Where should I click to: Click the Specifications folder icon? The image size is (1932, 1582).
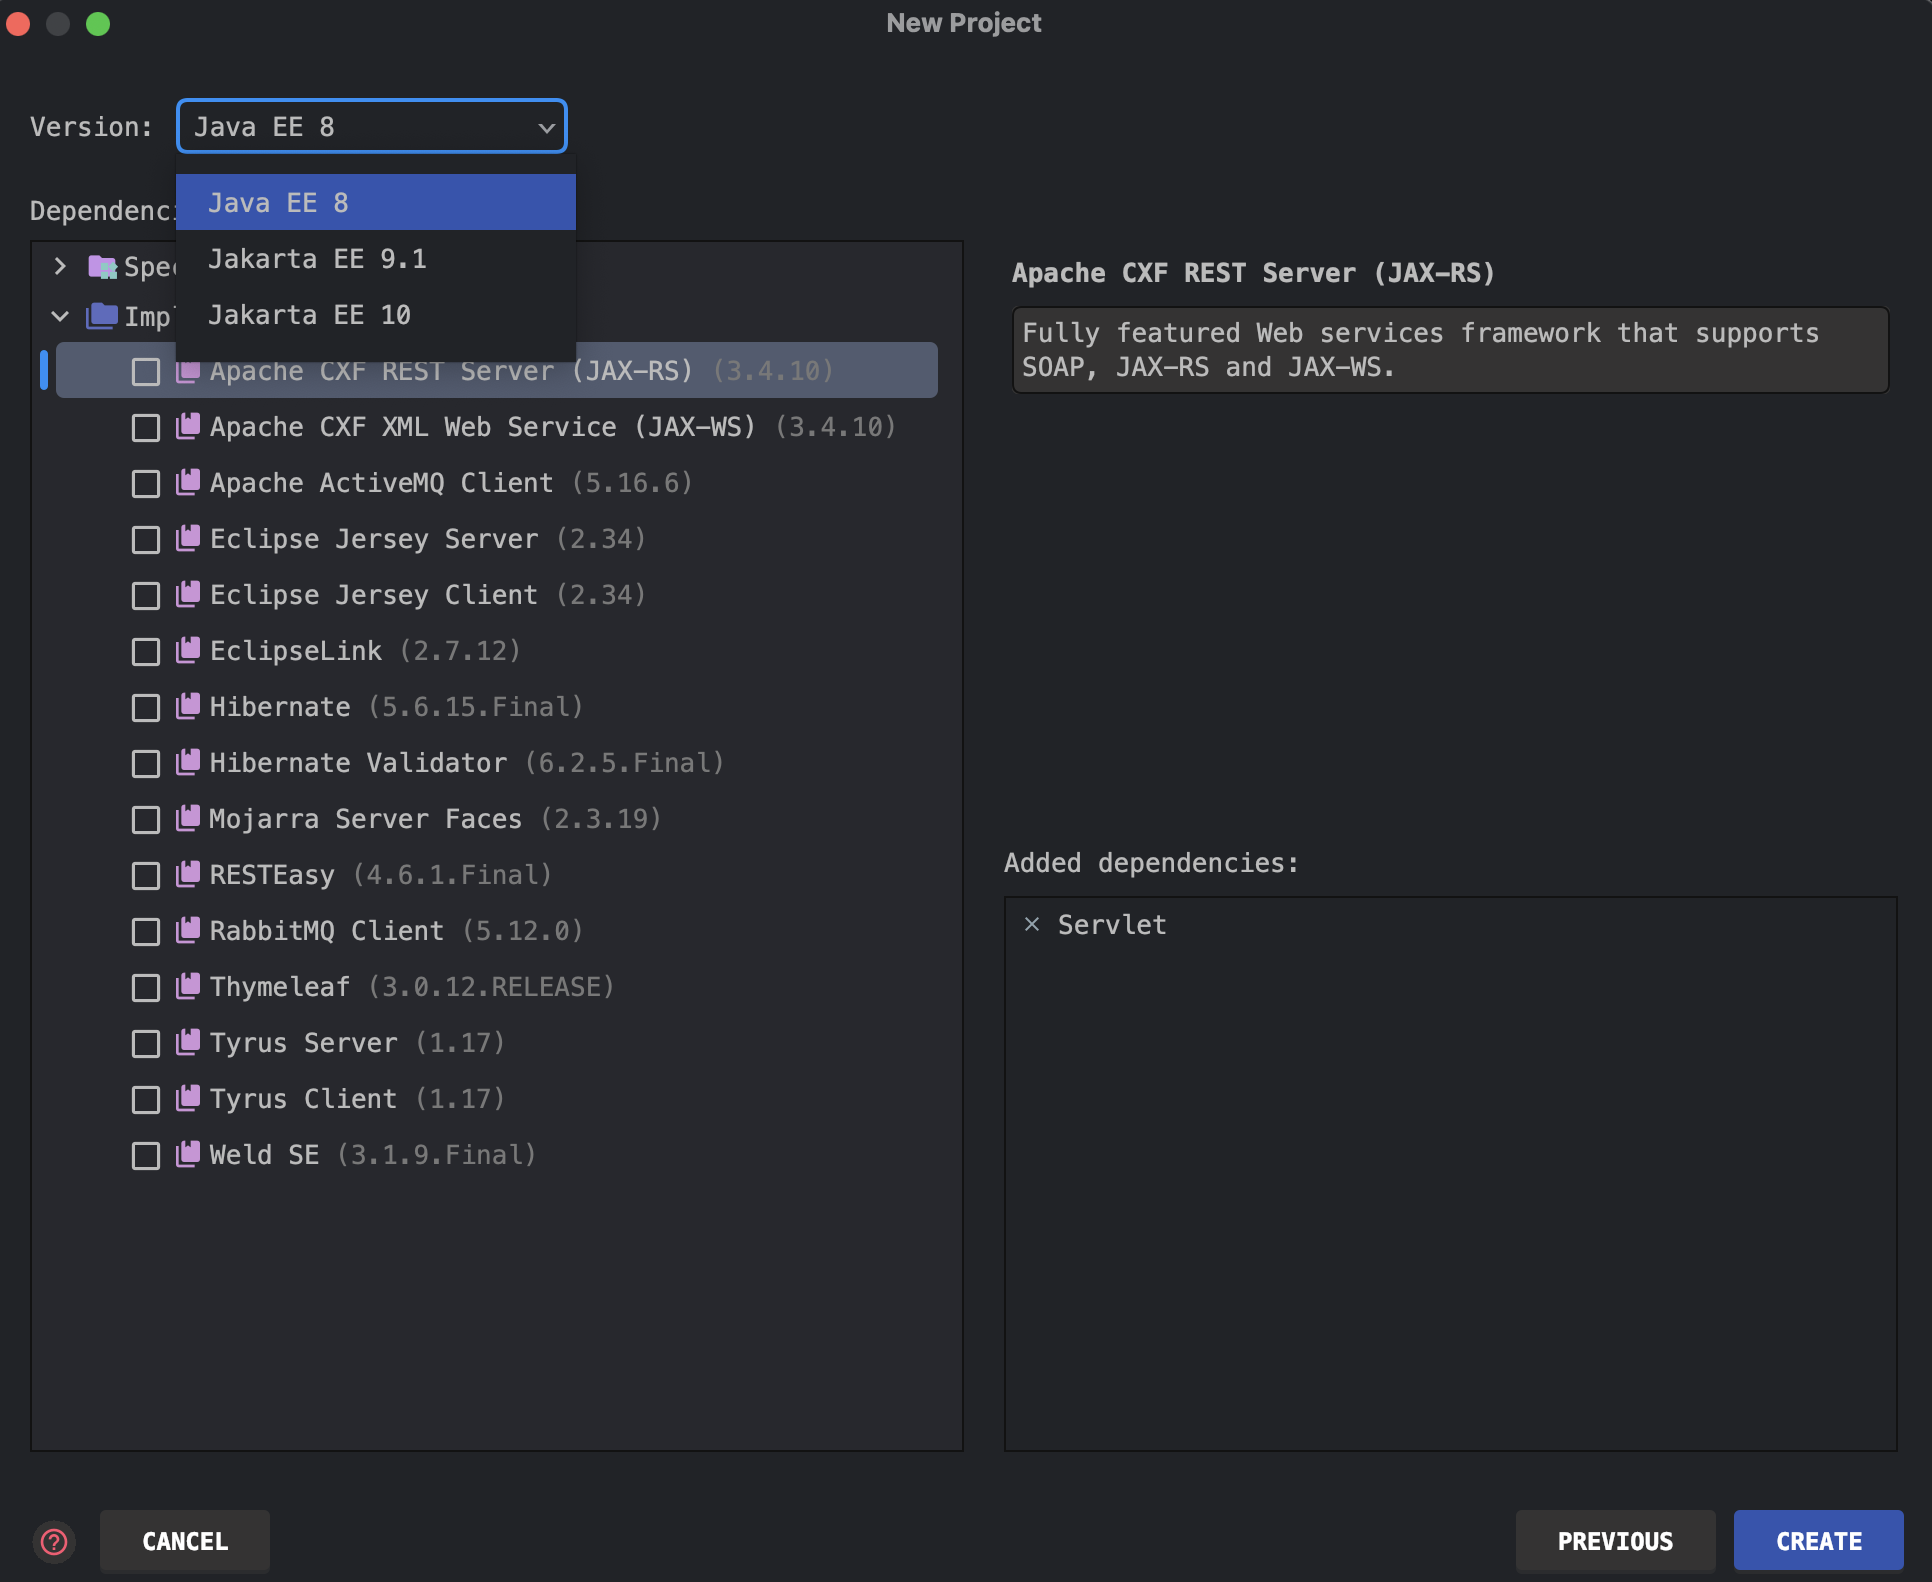point(102,267)
